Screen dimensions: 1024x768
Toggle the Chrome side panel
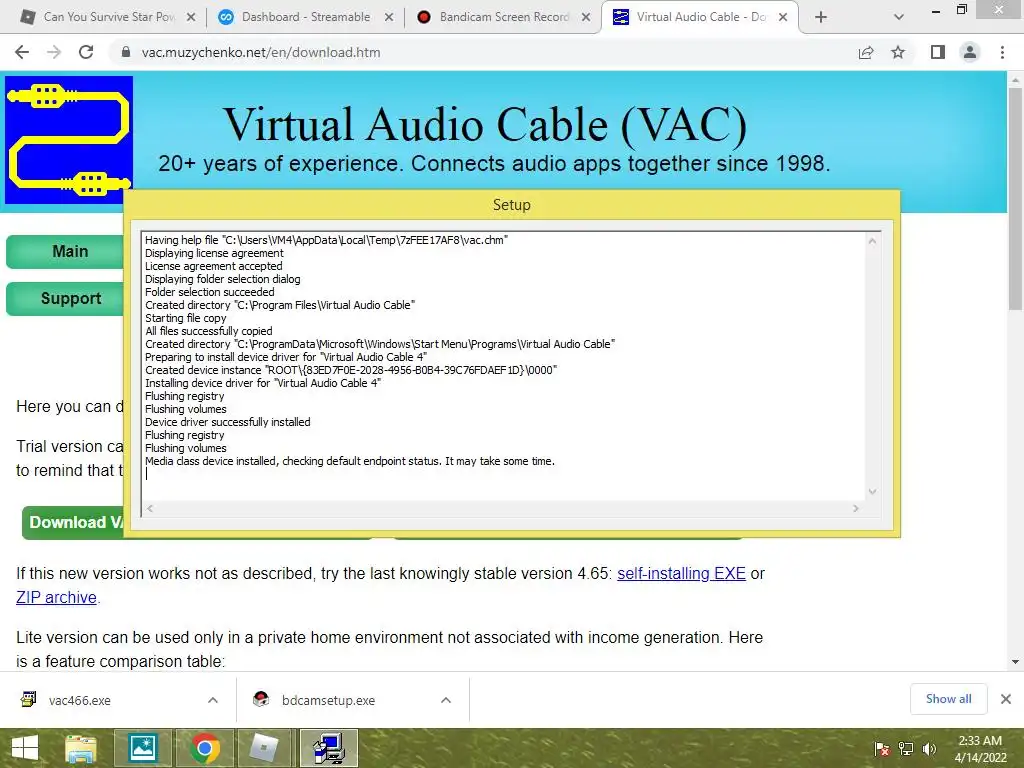click(x=938, y=52)
